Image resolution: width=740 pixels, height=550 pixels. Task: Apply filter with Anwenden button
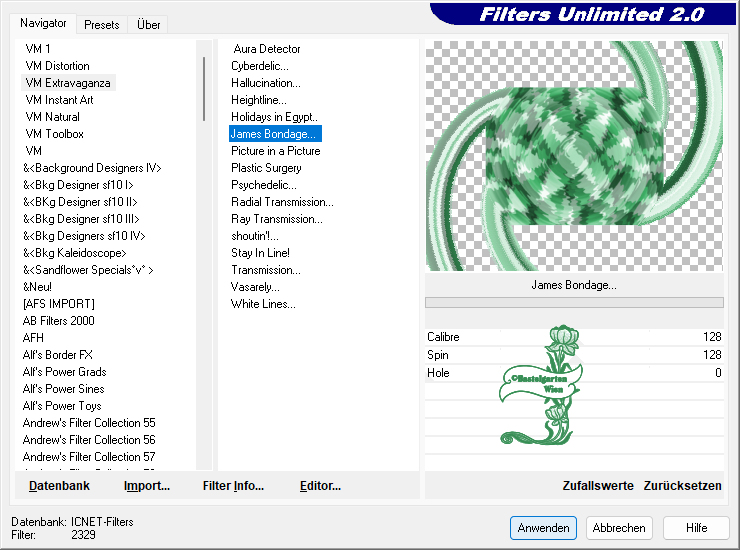(543, 528)
